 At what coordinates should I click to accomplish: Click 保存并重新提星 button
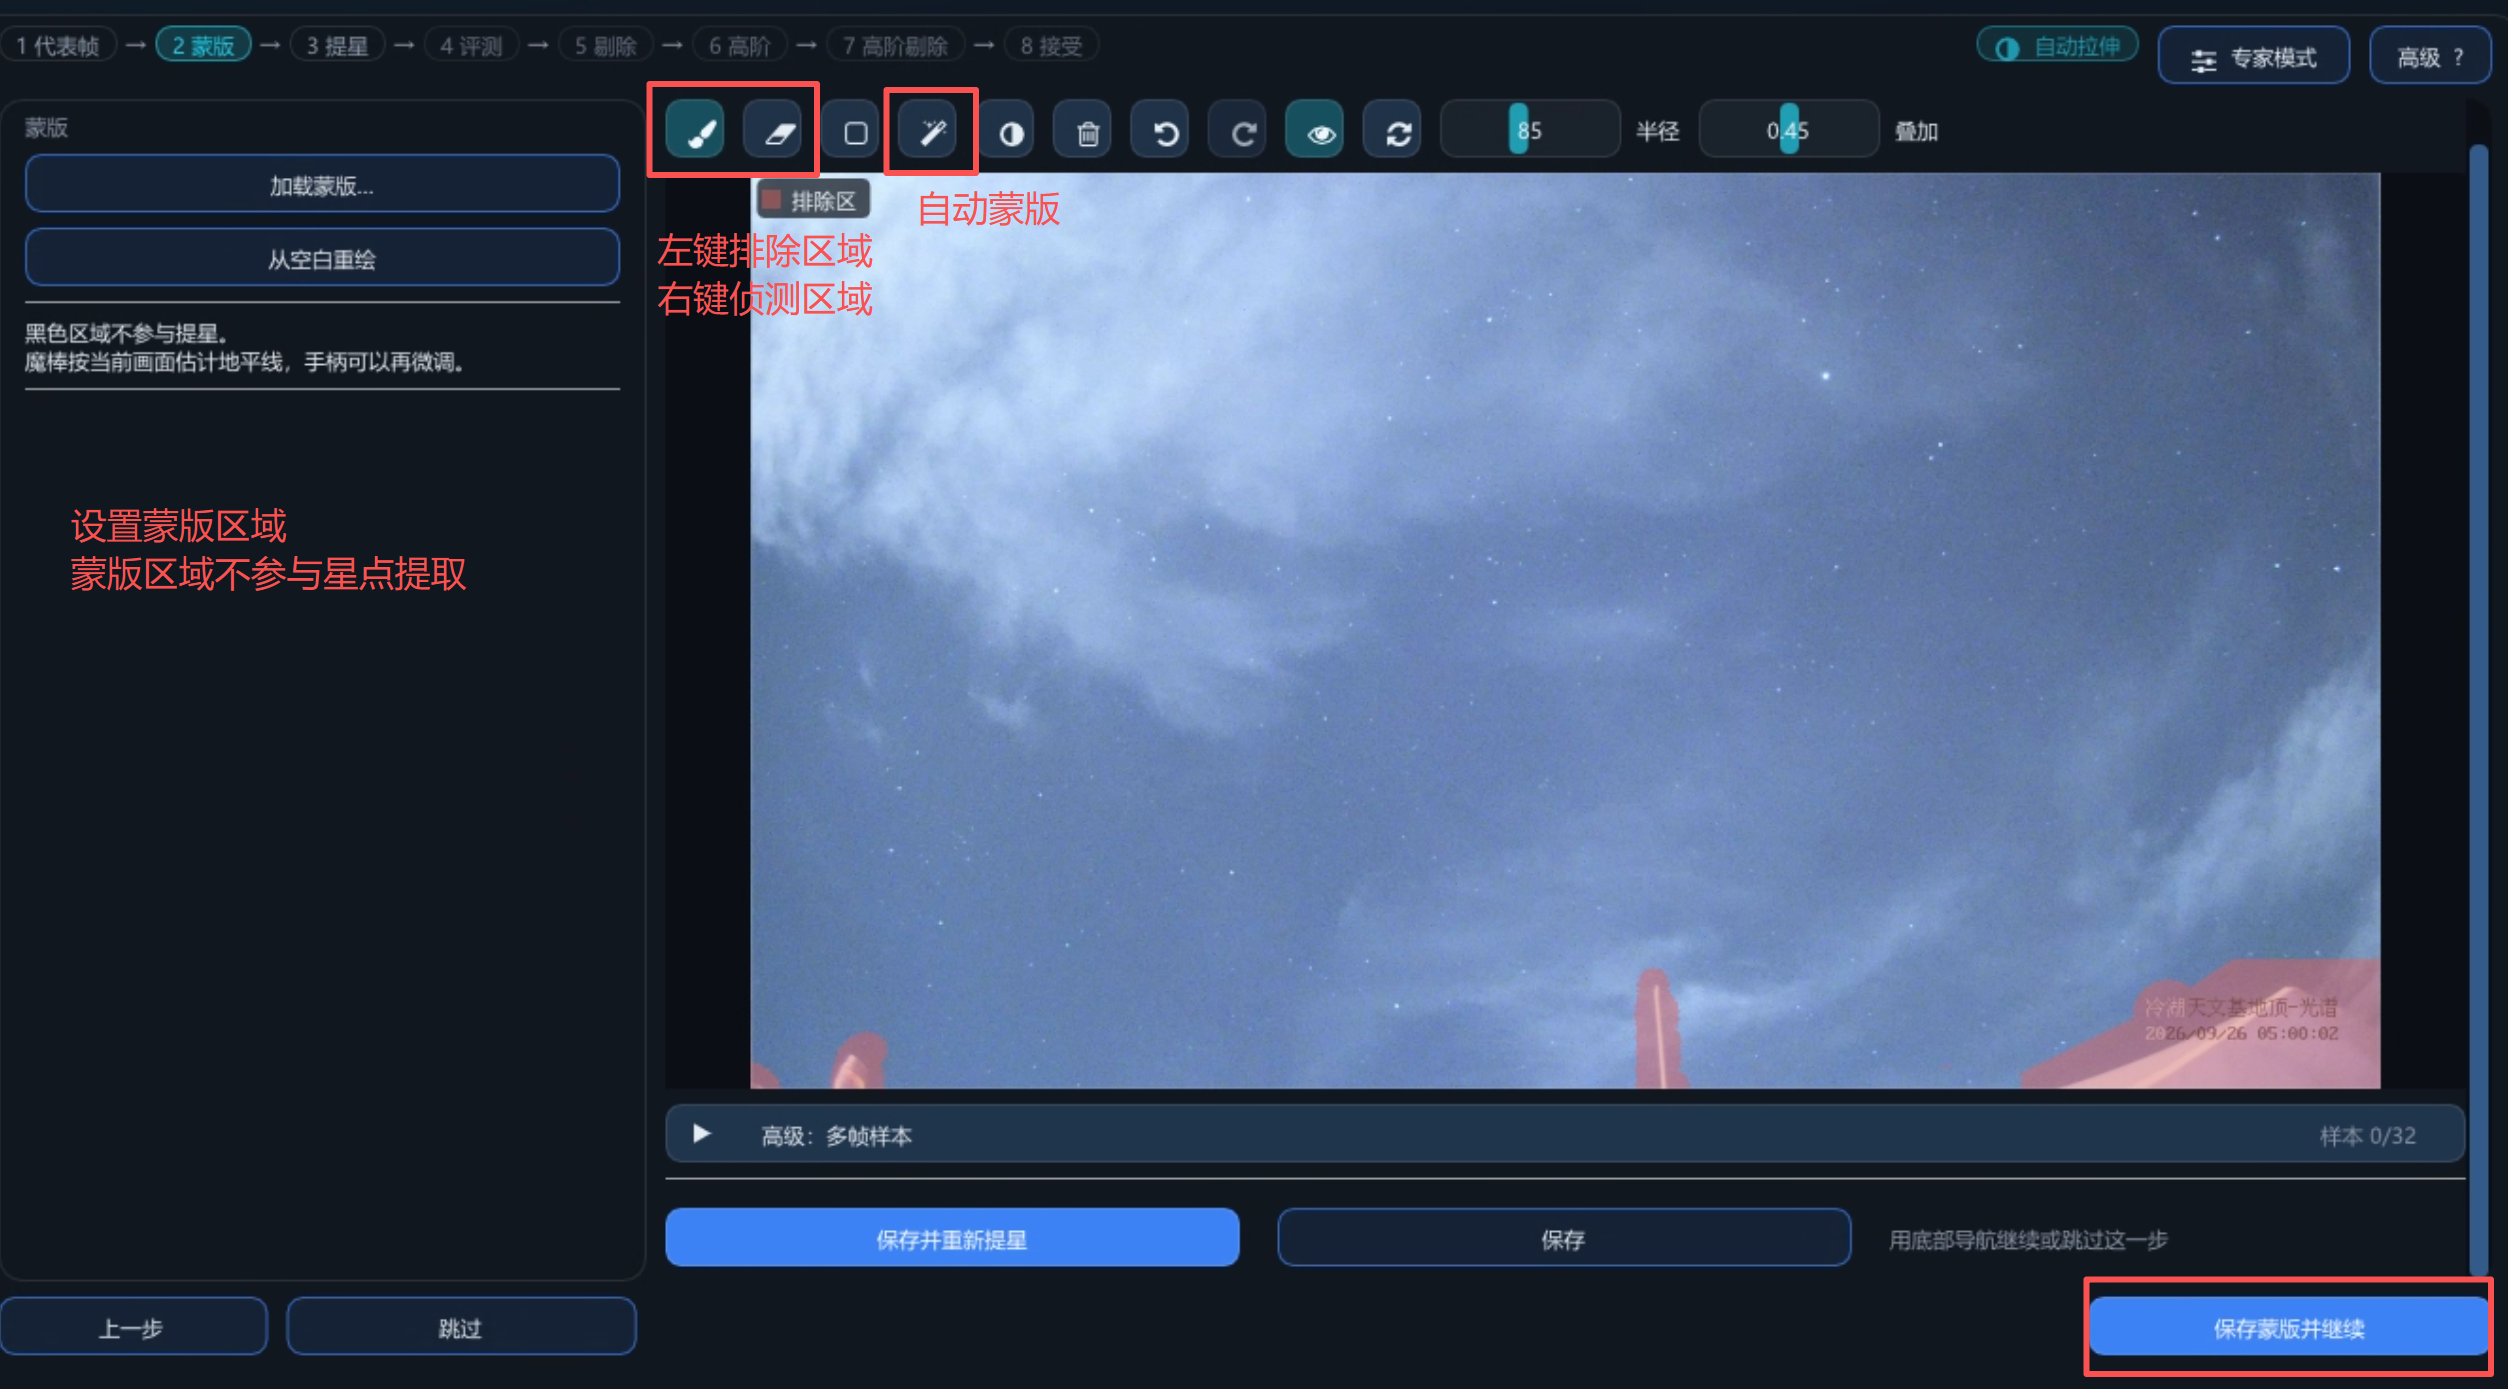pos(952,1238)
